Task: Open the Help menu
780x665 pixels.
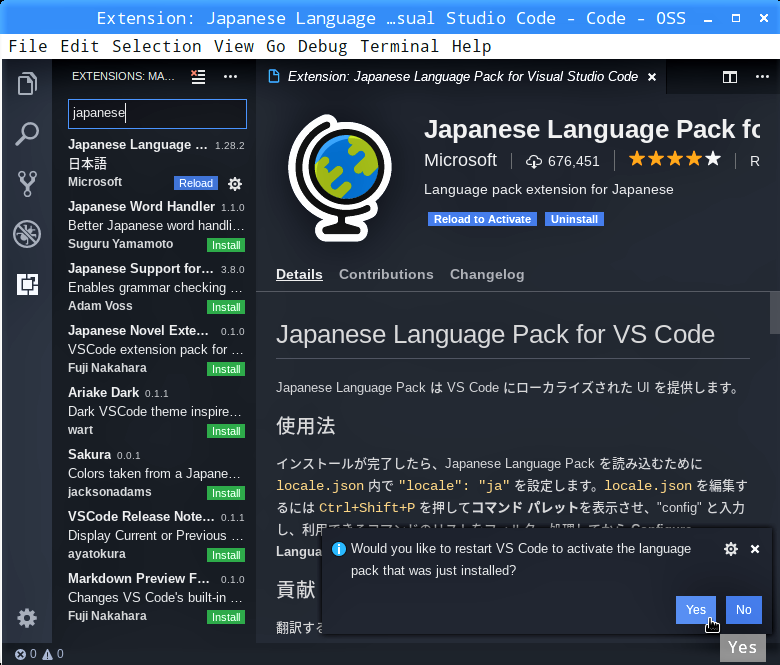Action: tap(471, 46)
